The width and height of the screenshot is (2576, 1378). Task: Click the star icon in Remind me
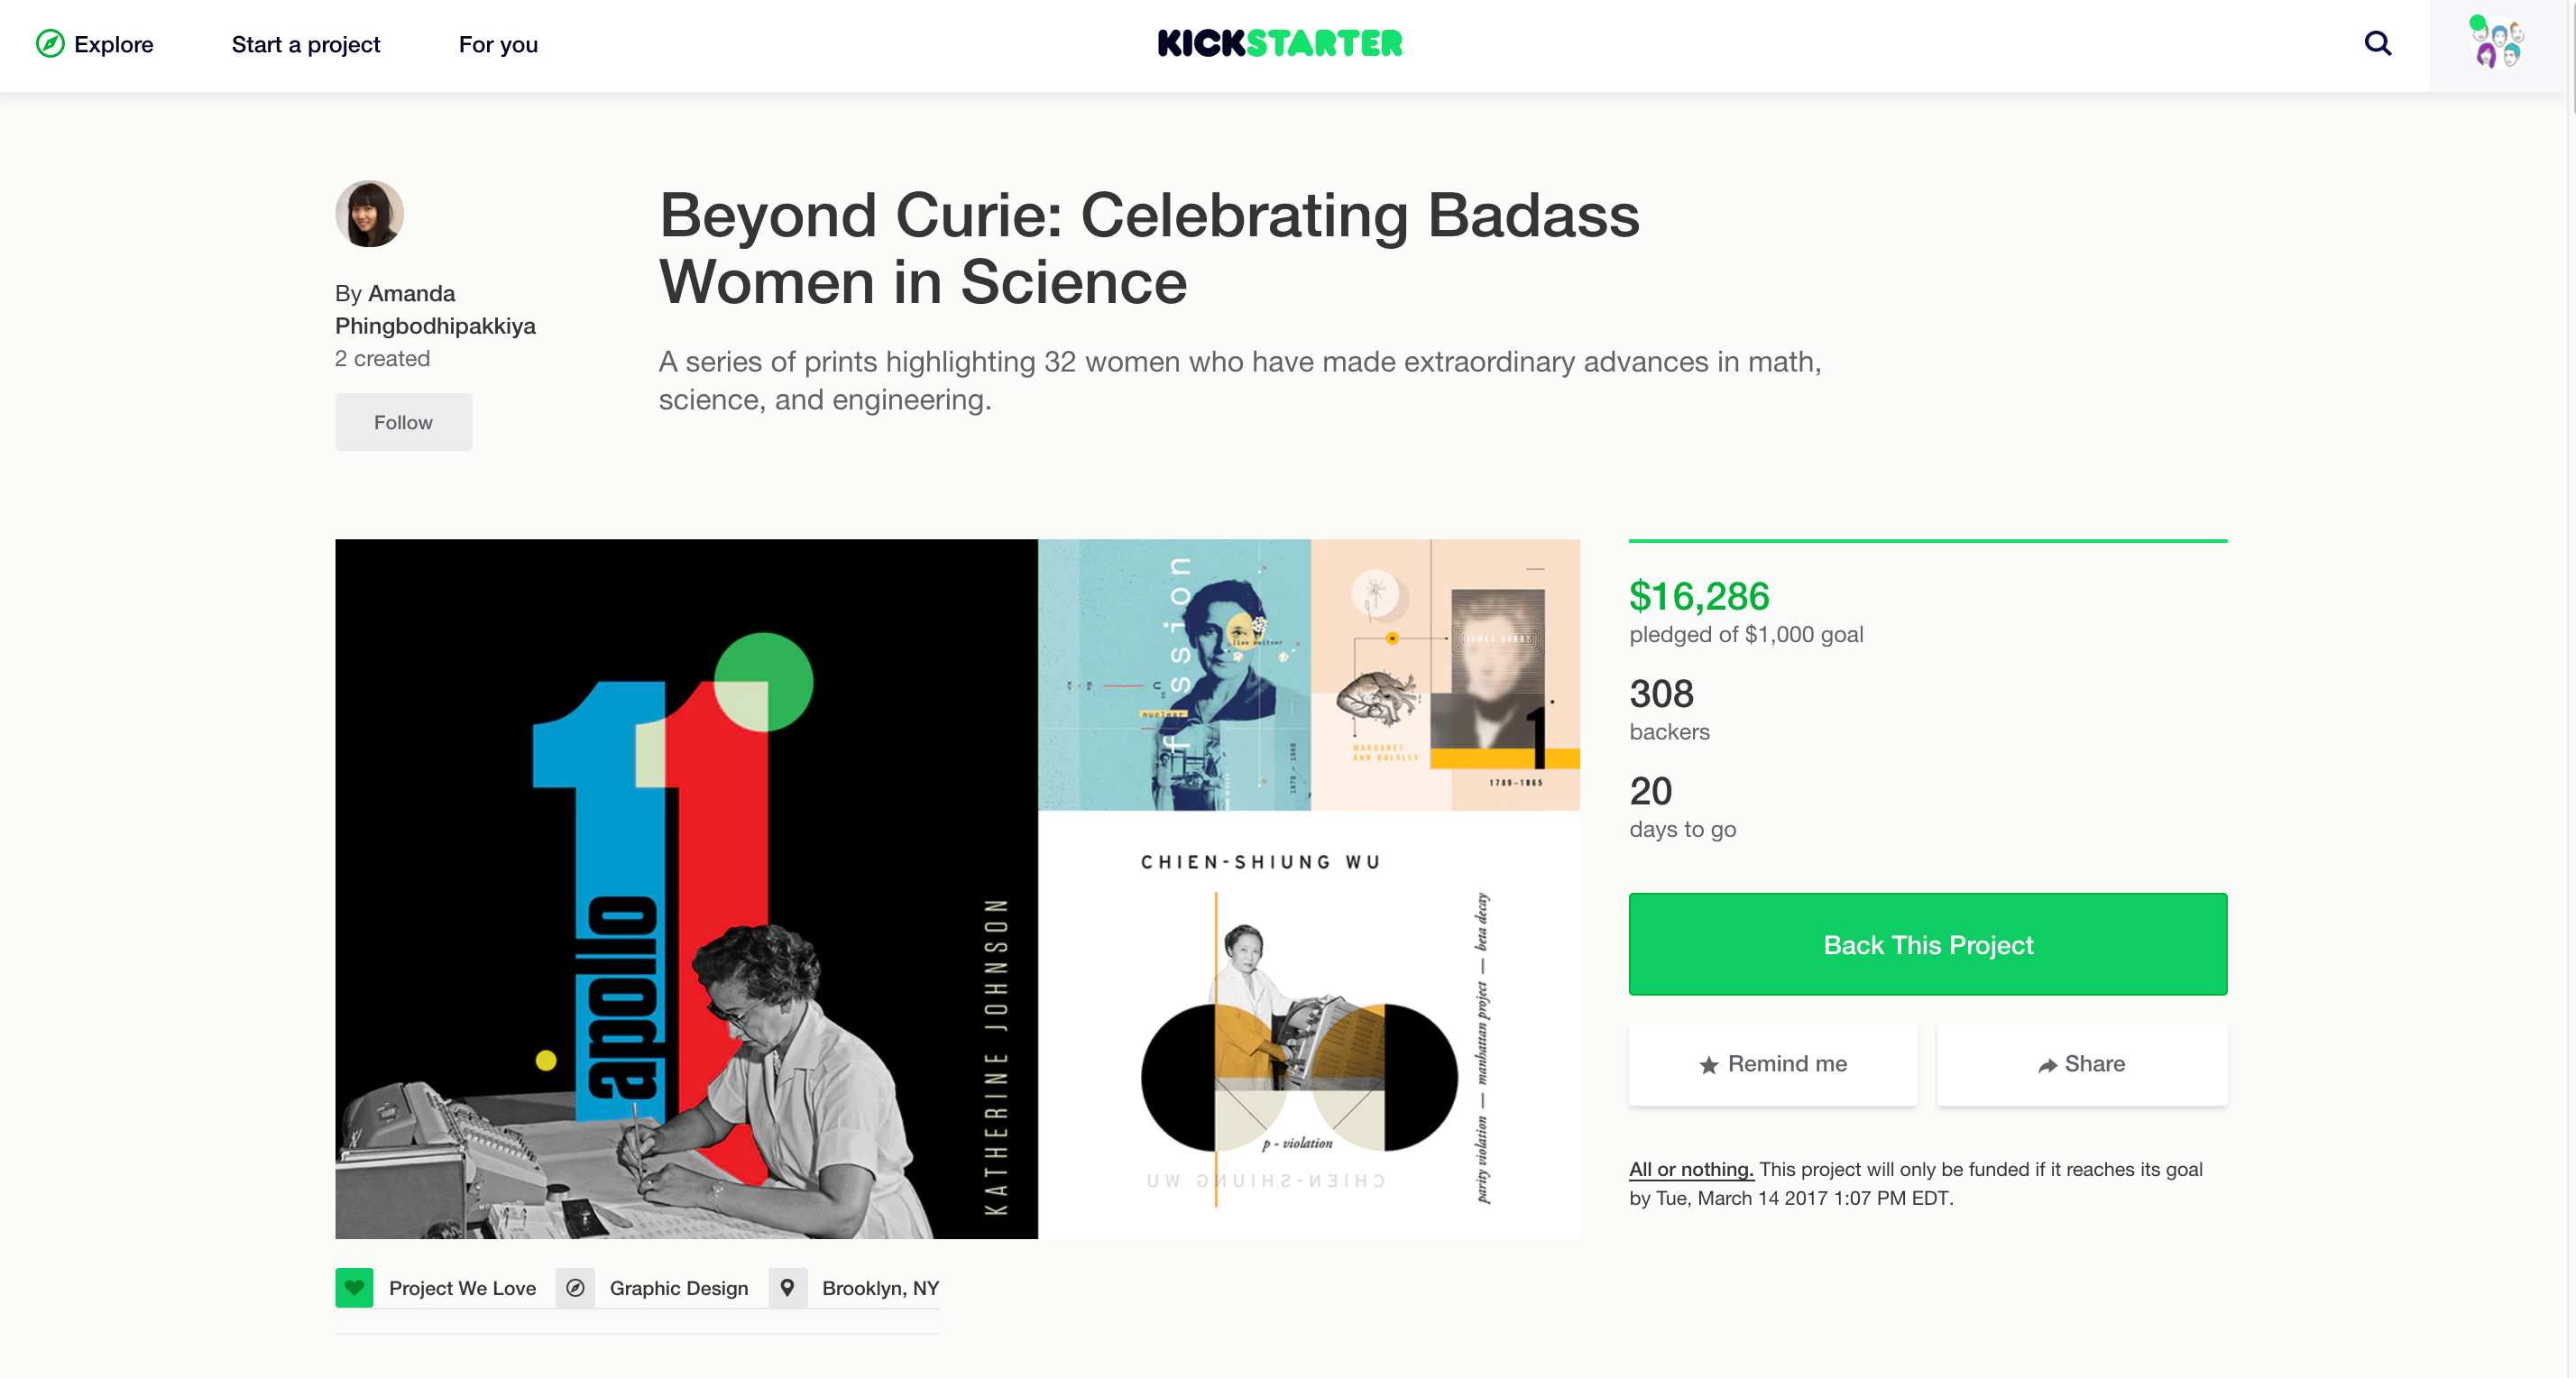pos(1709,1065)
